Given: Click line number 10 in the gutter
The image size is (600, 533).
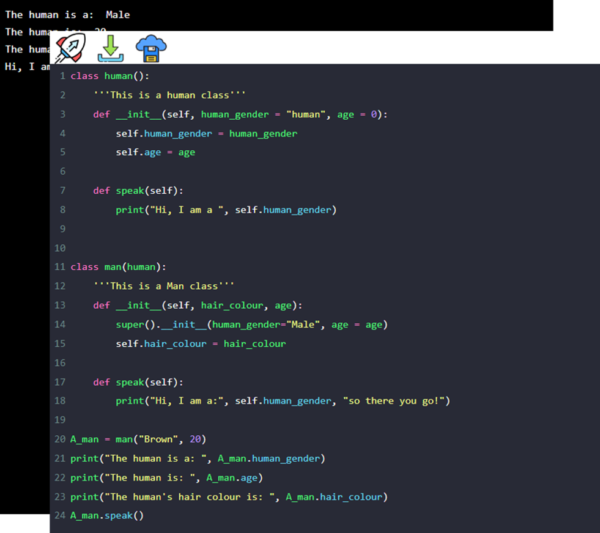Looking at the screenshot, I should click(x=60, y=248).
